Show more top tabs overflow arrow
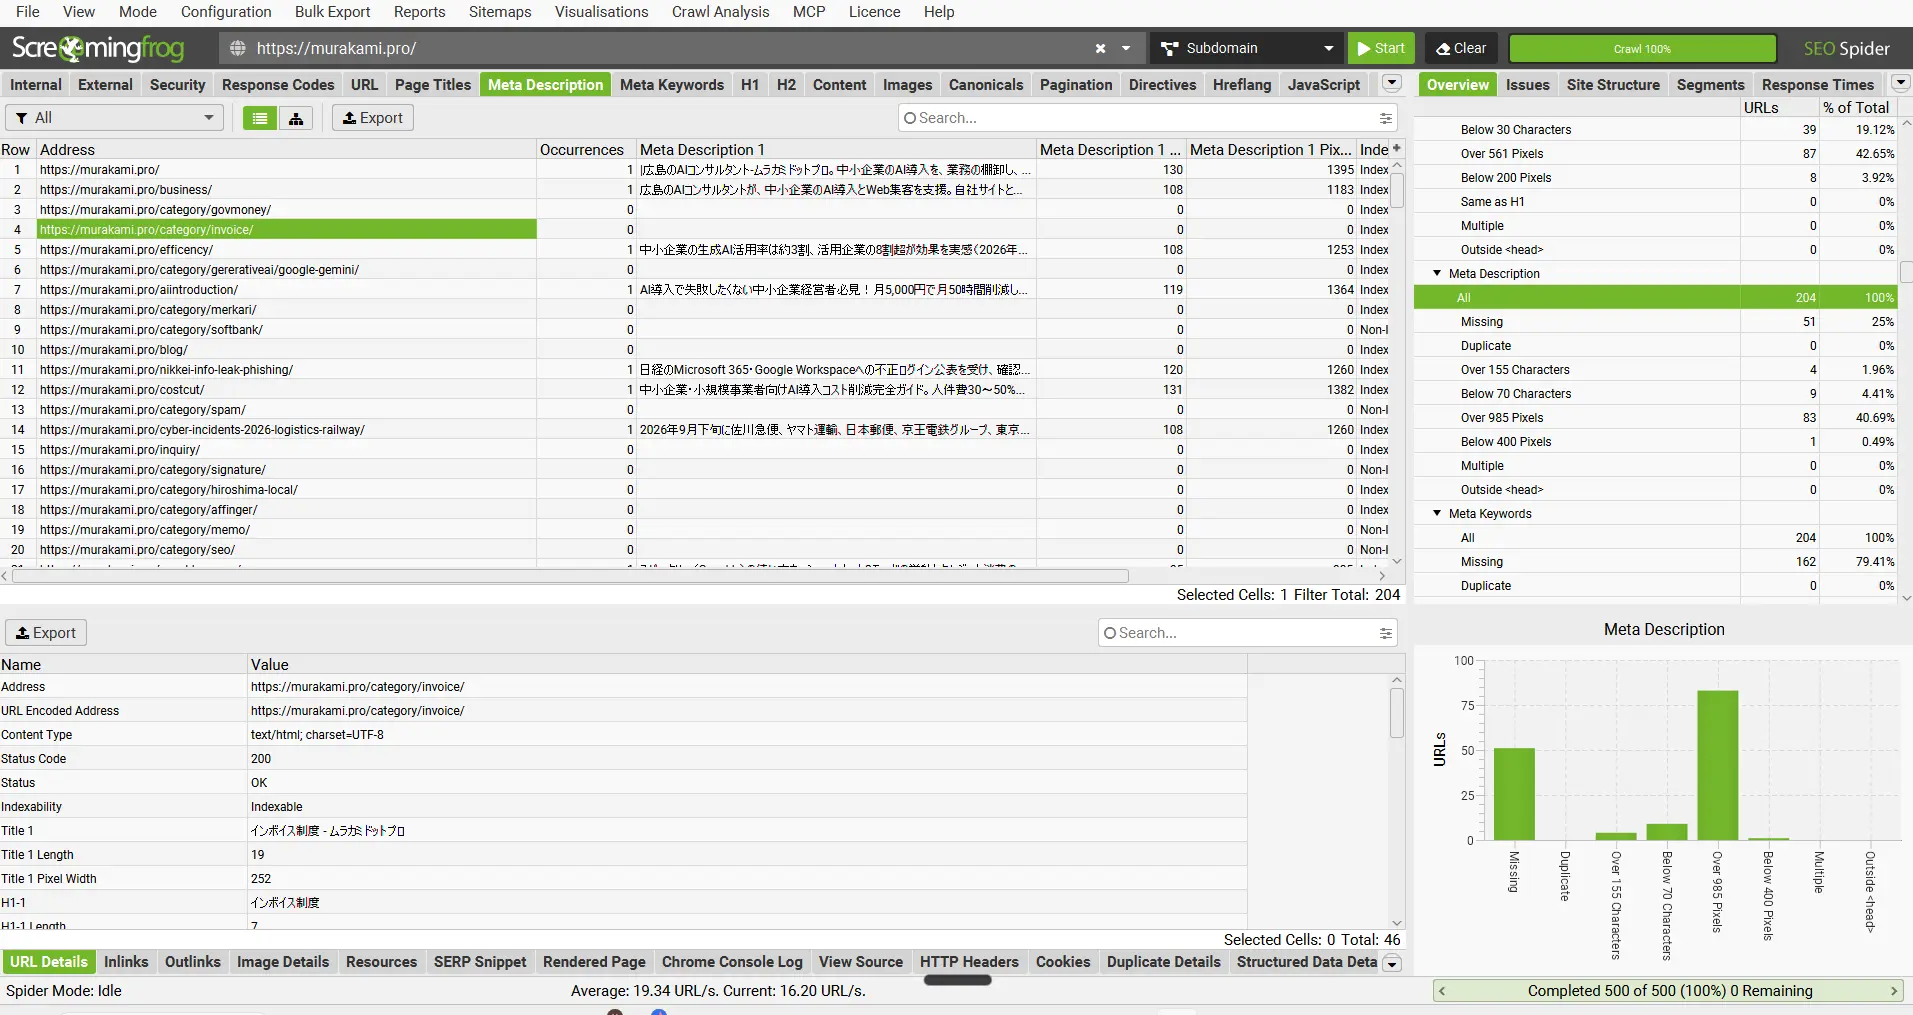1913x1015 pixels. coord(1391,84)
